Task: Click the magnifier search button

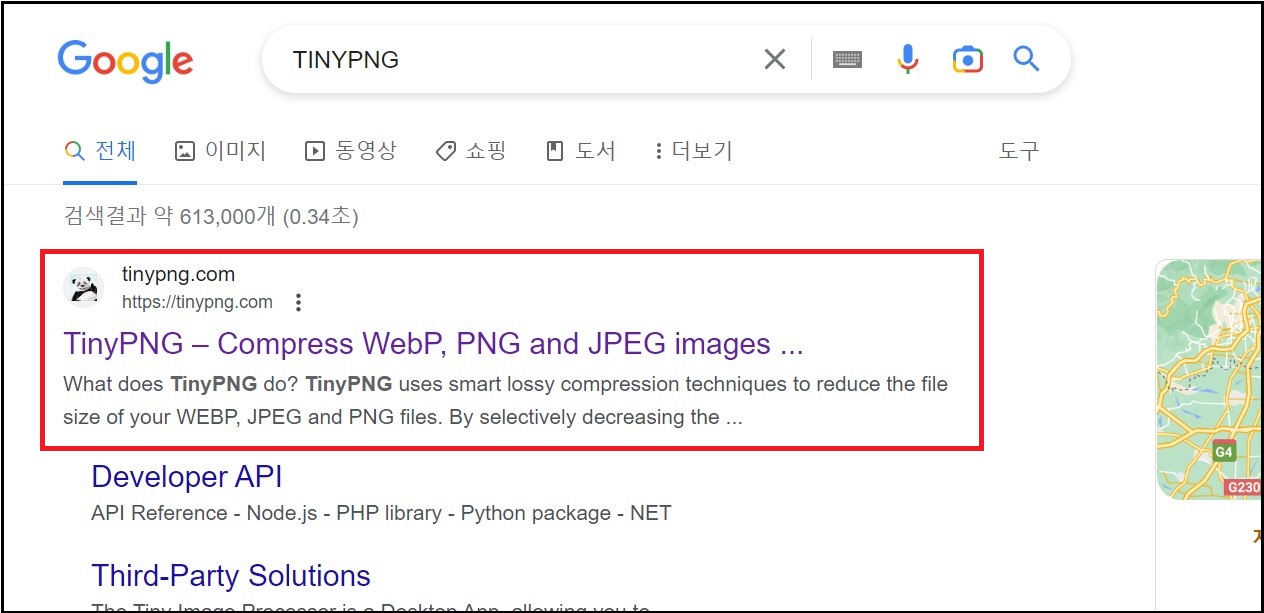Action: coord(1027,59)
